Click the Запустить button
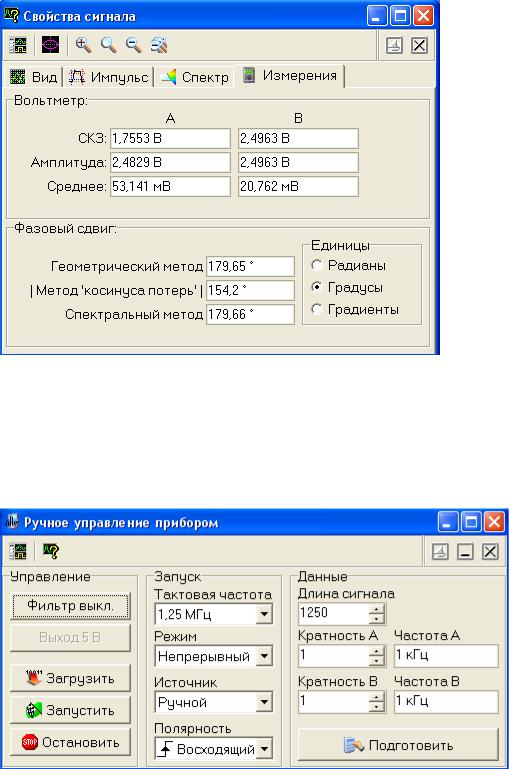Viewport: 509px width, 769px height. [x=70, y=710]
